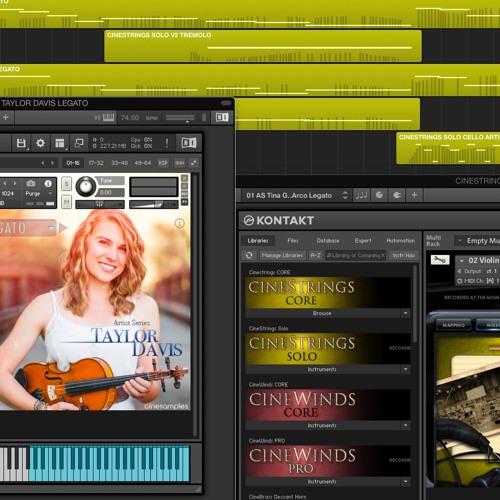This screenshot has width=500, height=500.
Task: Switch to Database tab
Action: (328, 240)
